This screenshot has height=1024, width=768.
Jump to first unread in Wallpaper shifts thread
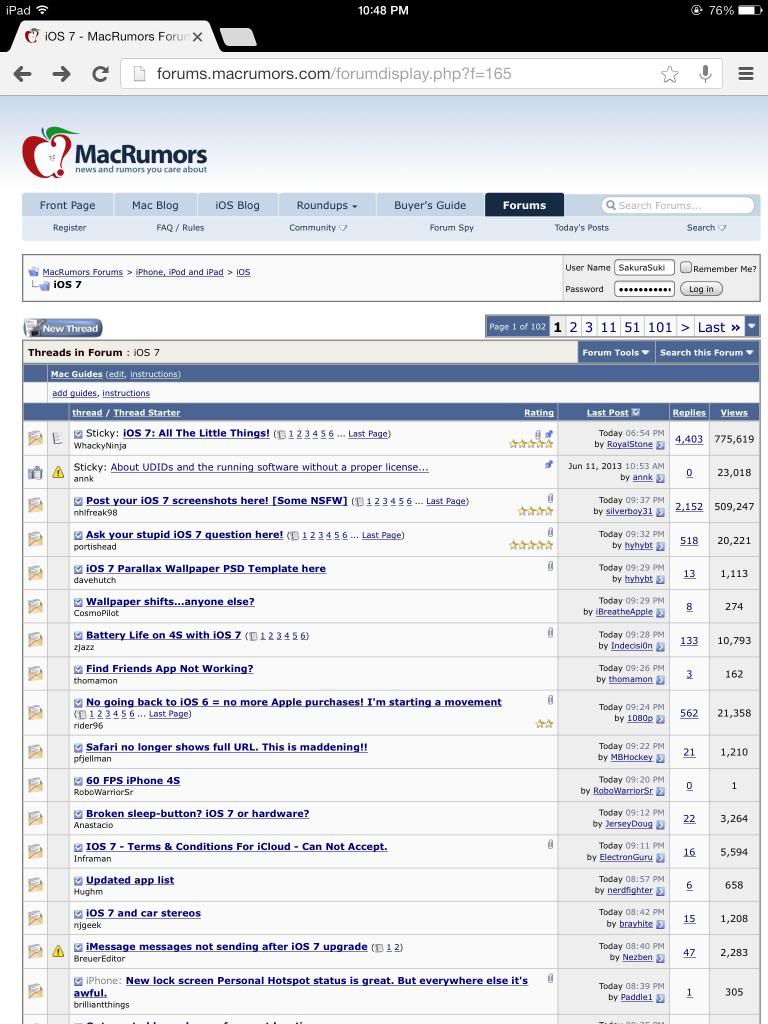click(x=78, y=602)
